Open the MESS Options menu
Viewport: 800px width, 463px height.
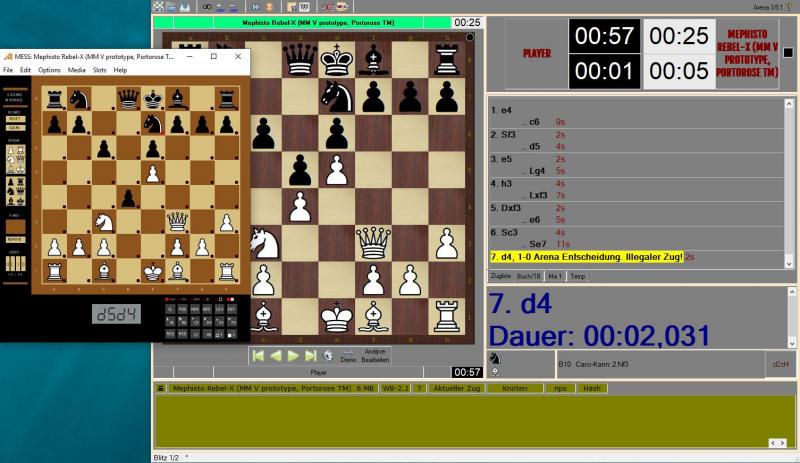point(49,70)
